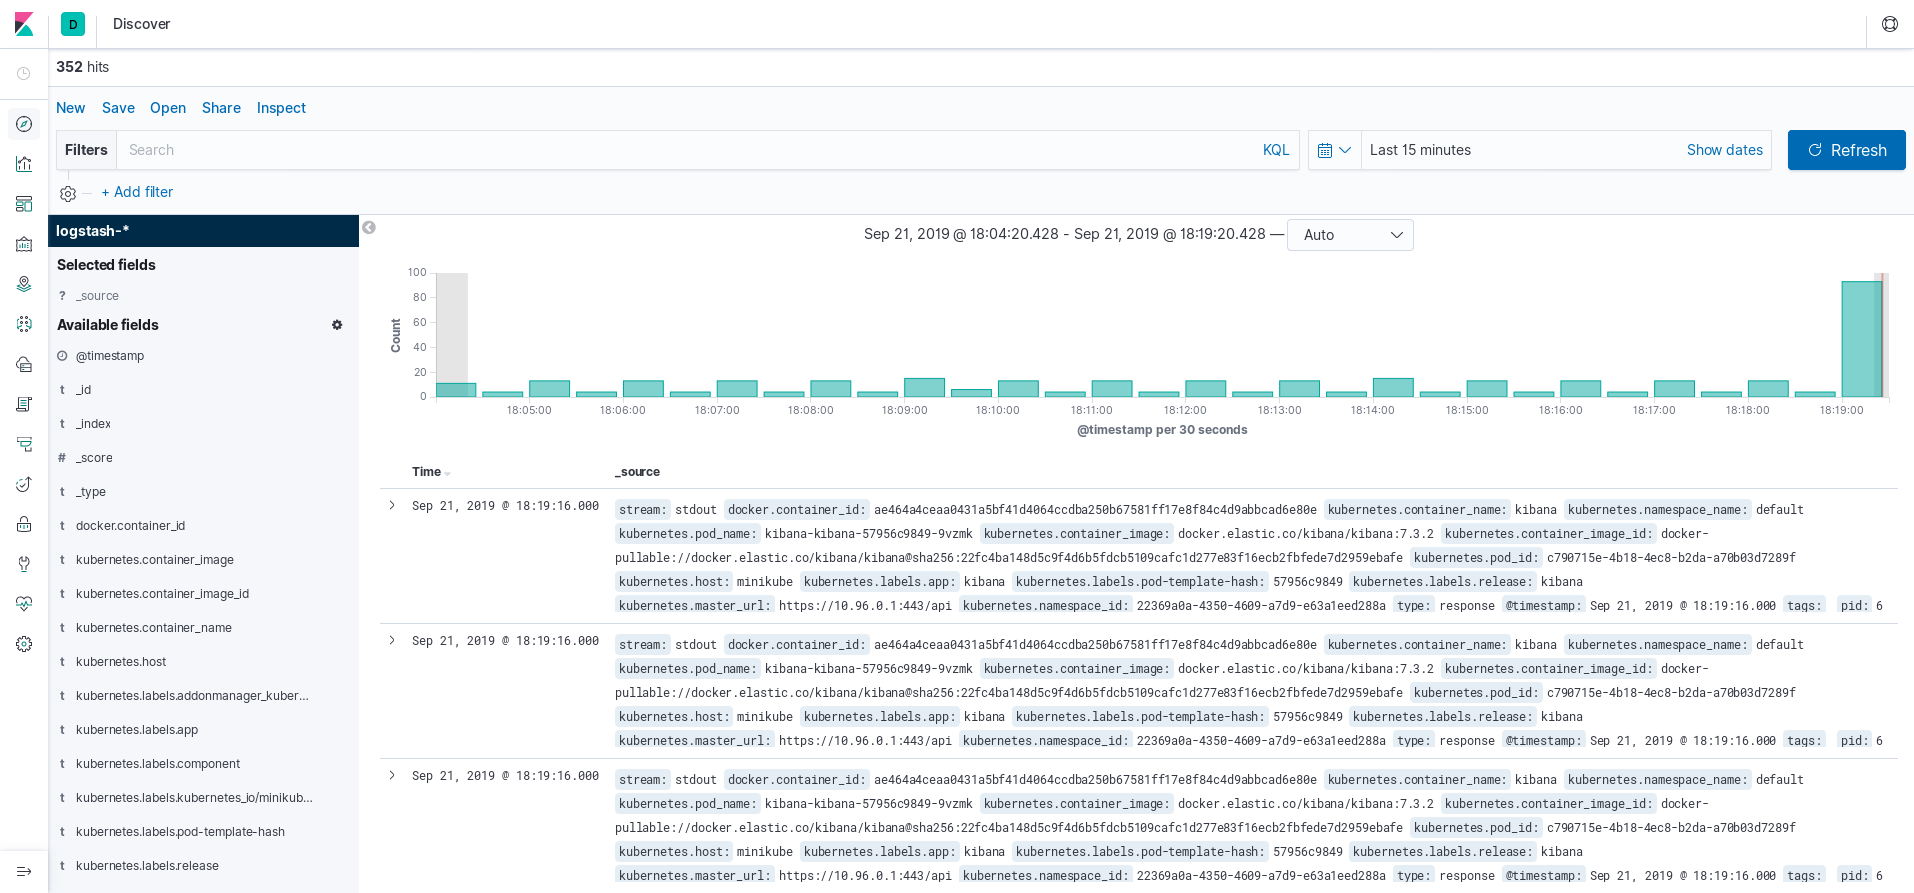Open the Visualize app in sidebar
Screen dimensions: 1914x893
(x=24, y=164)
